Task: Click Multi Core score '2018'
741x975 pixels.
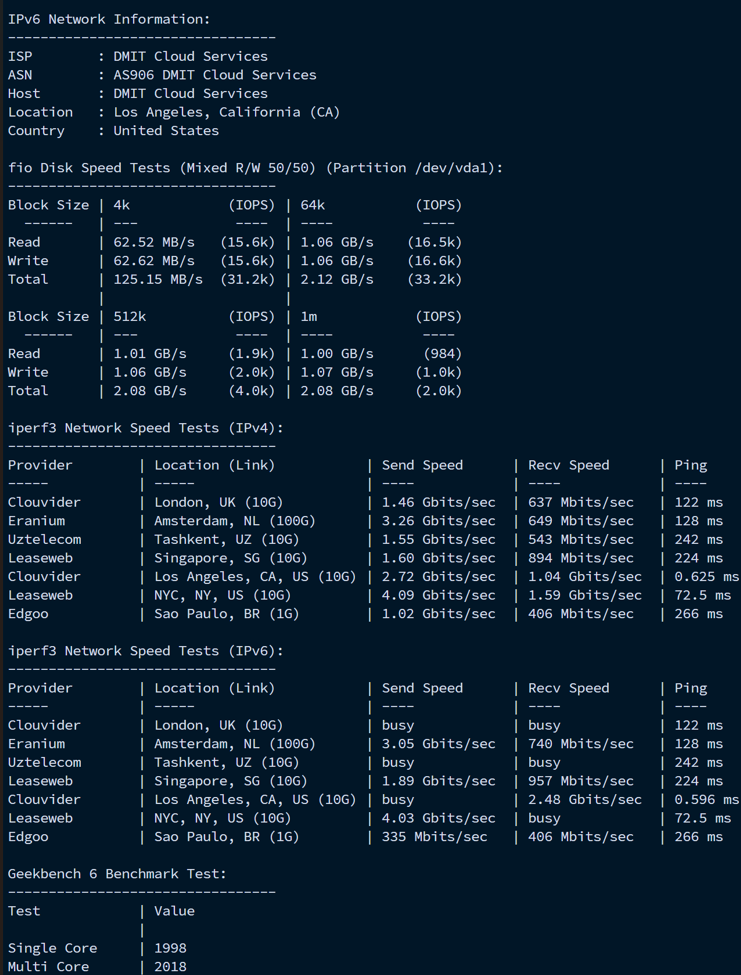Action: (170, 967)
